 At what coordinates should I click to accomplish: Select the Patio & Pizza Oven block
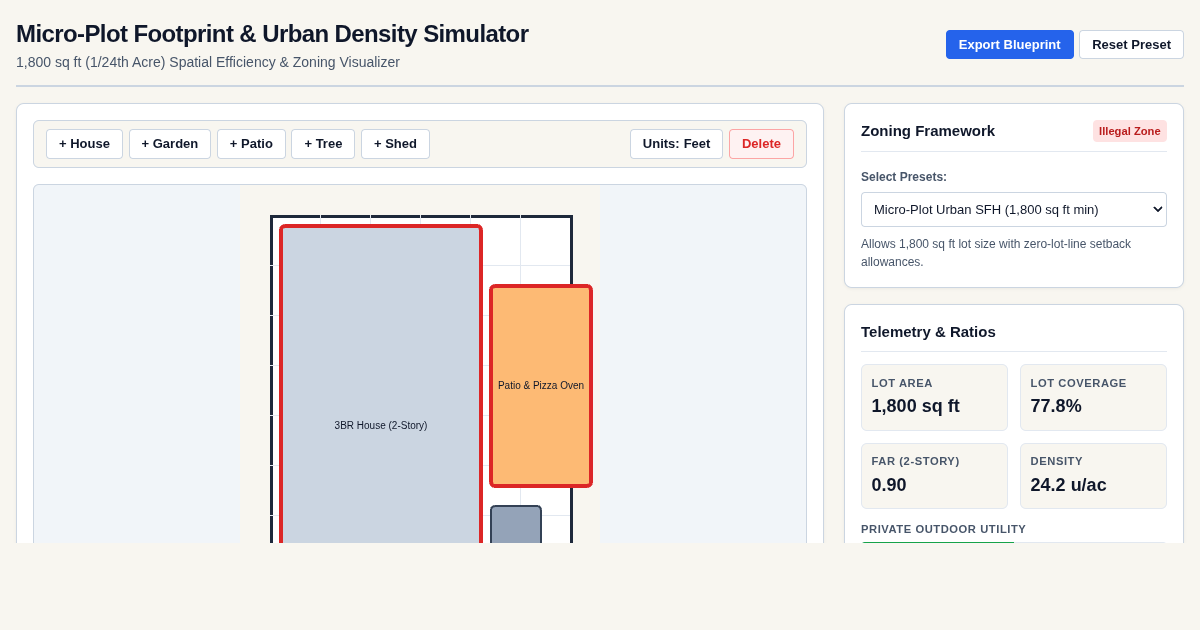541,386
